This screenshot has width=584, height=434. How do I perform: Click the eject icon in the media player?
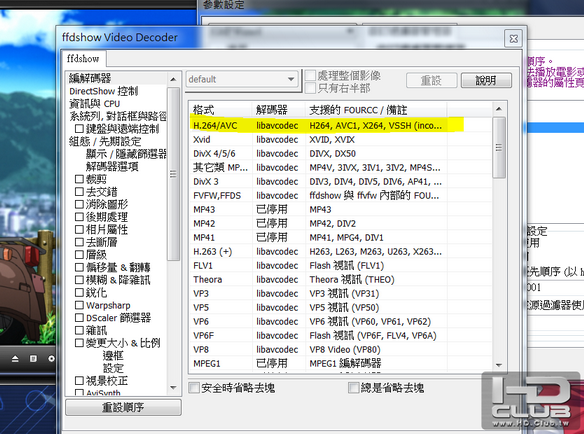pyautogui.click(x=15, y=358)
